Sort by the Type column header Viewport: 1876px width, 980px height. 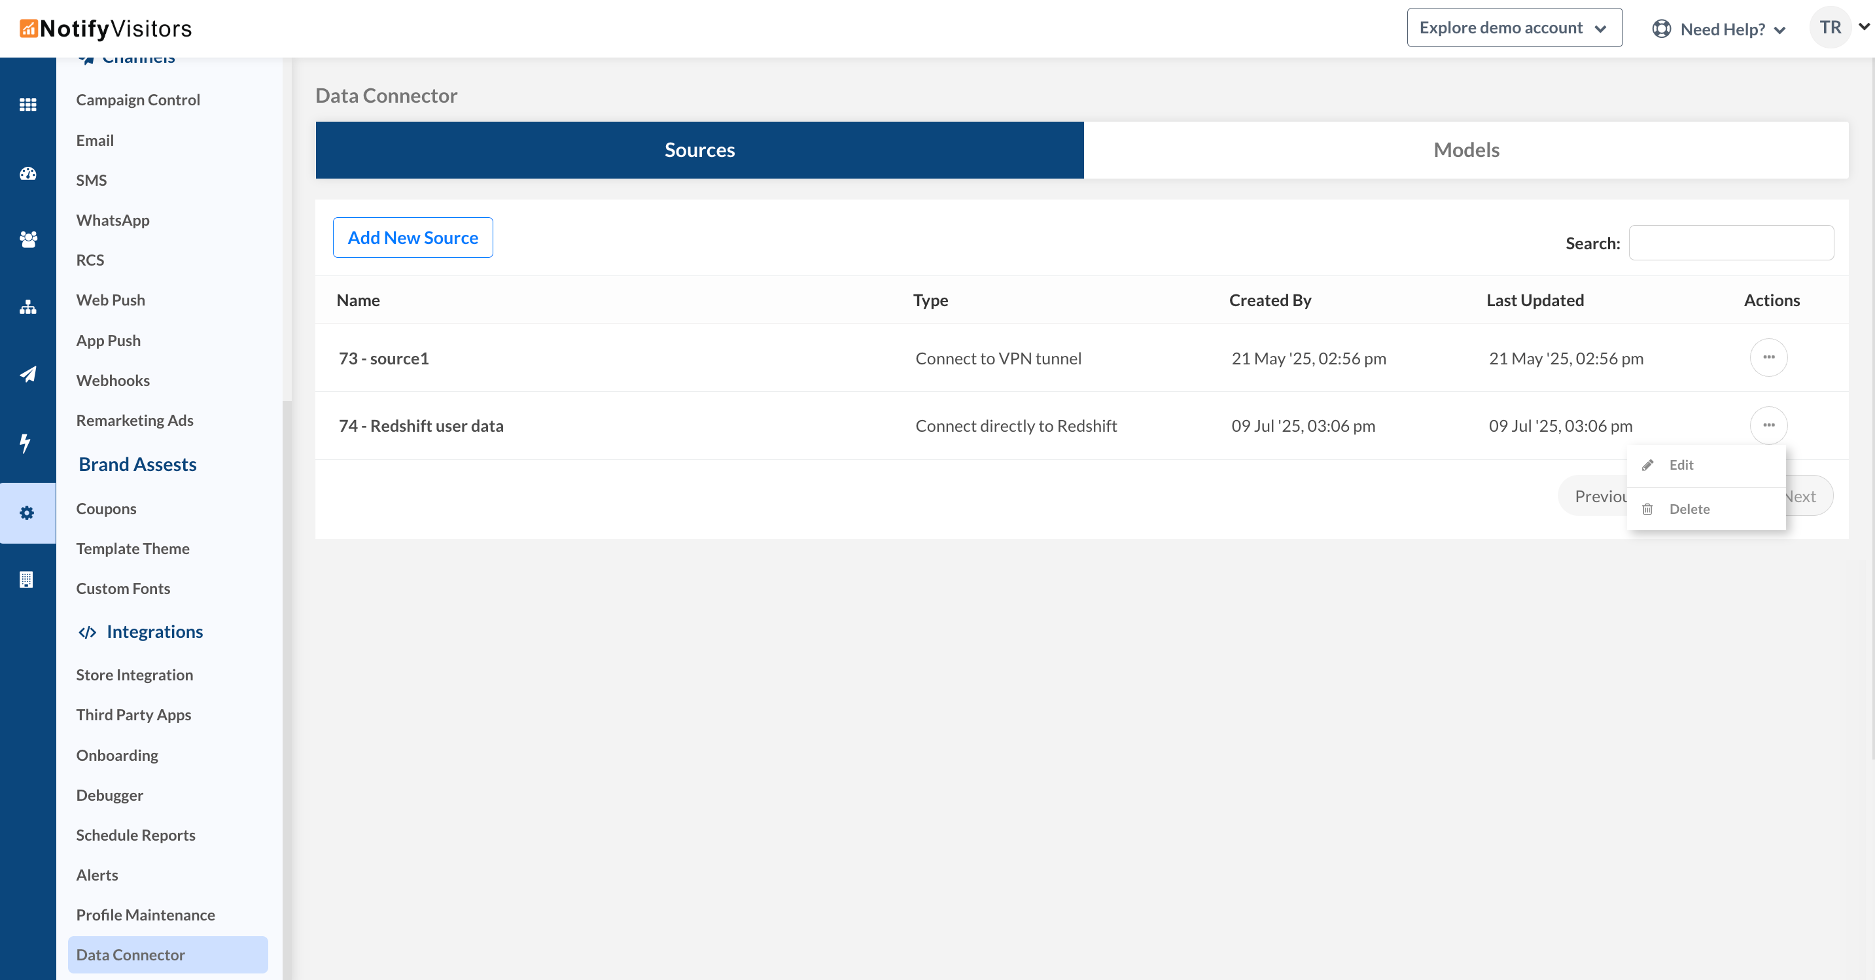(x=931, y=300)
